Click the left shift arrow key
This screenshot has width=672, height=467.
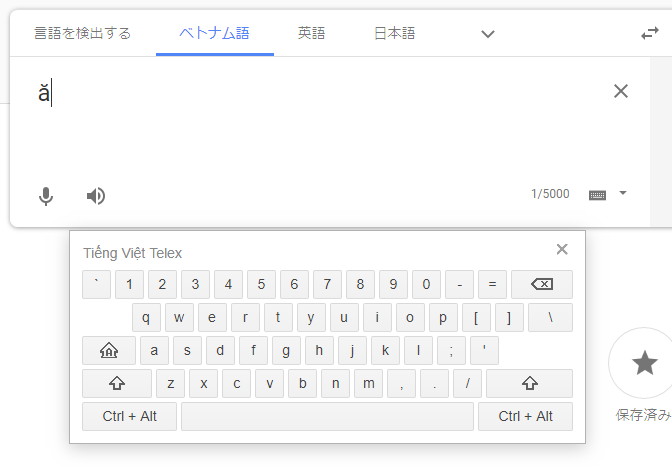click(117, 383)
